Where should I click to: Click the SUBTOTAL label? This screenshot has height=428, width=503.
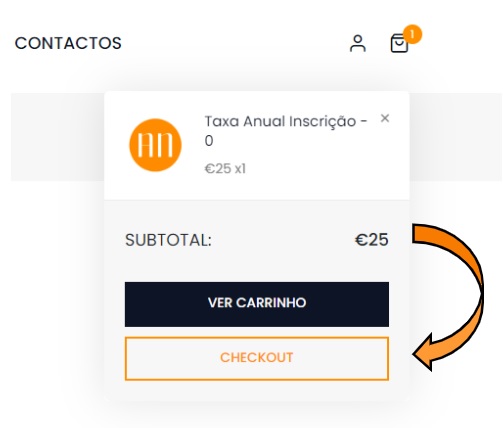168,240
